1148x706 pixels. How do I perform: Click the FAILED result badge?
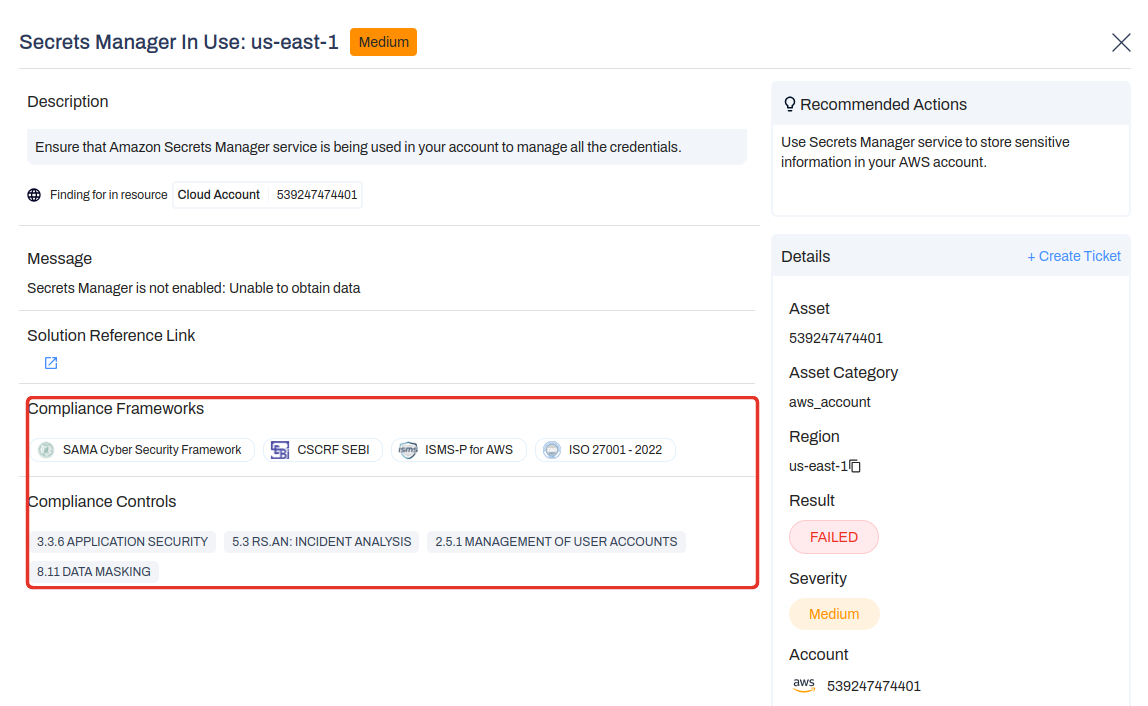834,538
